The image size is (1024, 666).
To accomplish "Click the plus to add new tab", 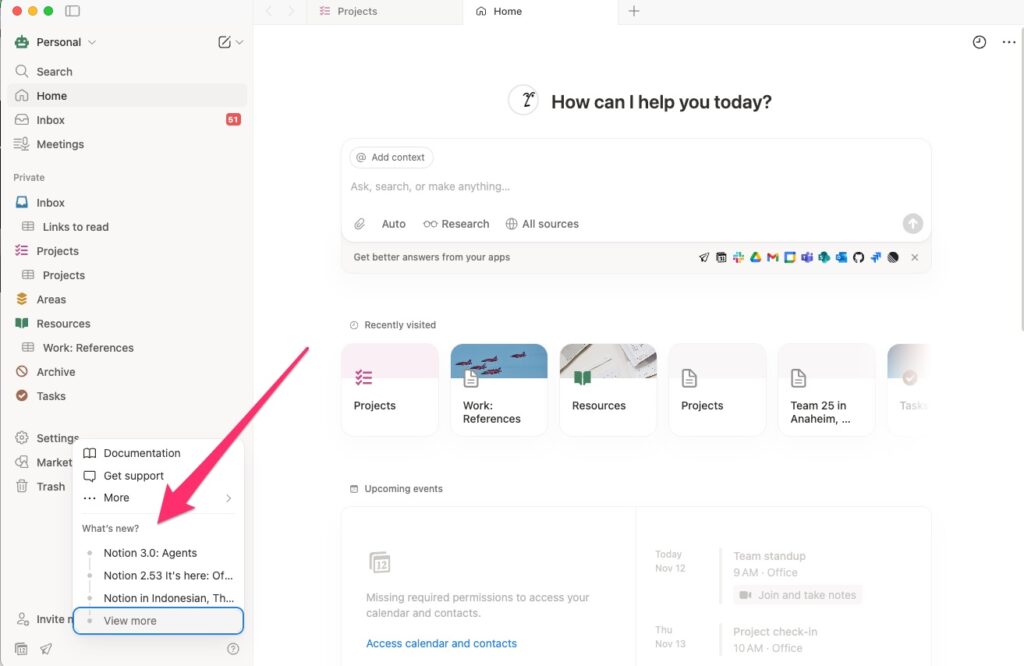I will pyautogui.click(x=634, y=11).
